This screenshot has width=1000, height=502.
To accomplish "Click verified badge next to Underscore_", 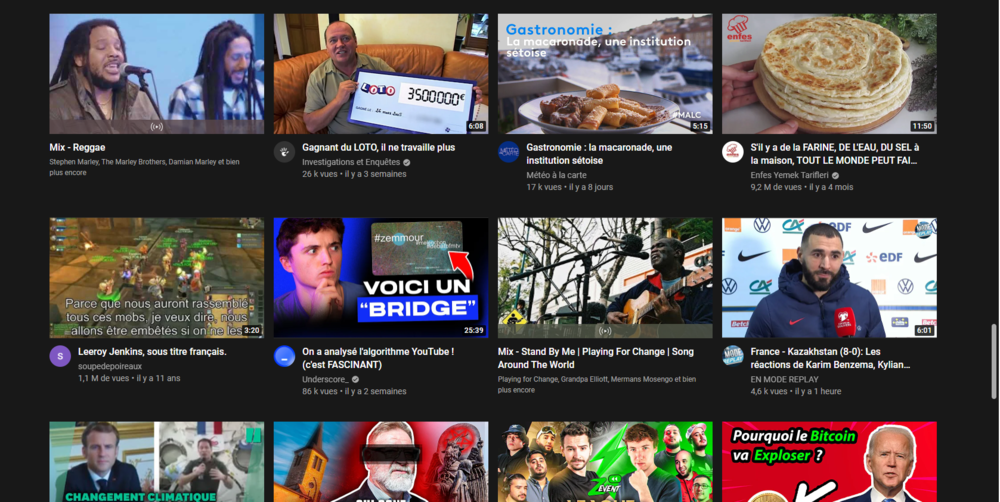I will tap(356, 380).
